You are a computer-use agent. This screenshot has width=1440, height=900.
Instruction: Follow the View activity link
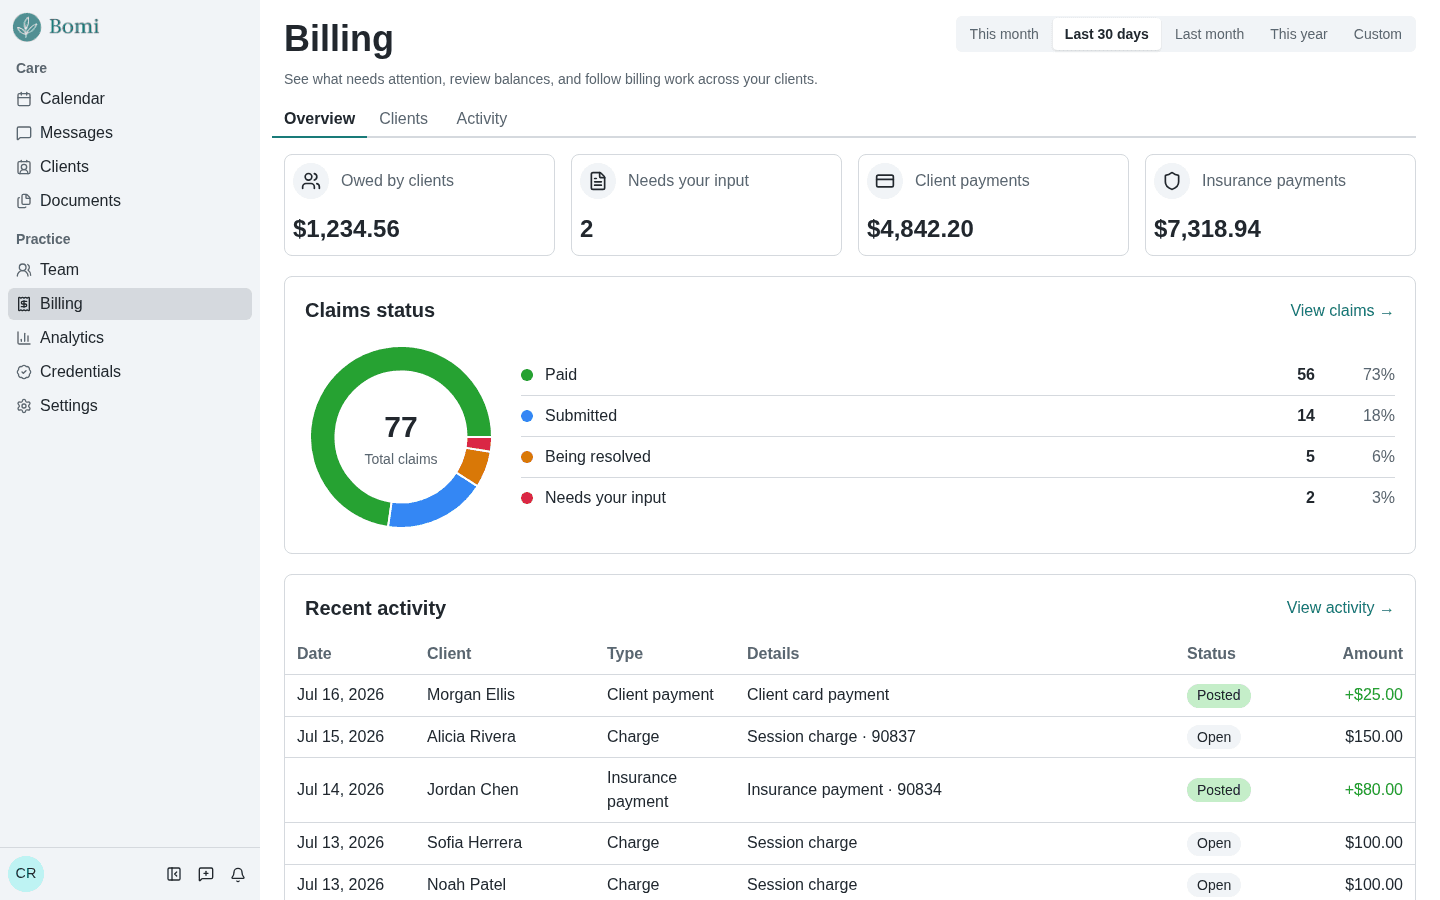coord(1340,608)
